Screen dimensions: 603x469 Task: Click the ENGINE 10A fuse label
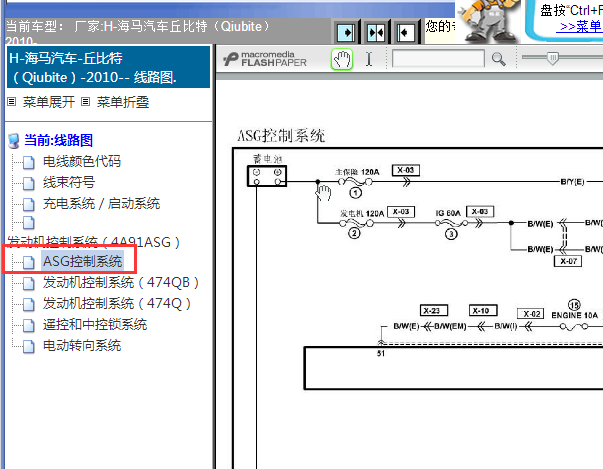tap(574, 315)
